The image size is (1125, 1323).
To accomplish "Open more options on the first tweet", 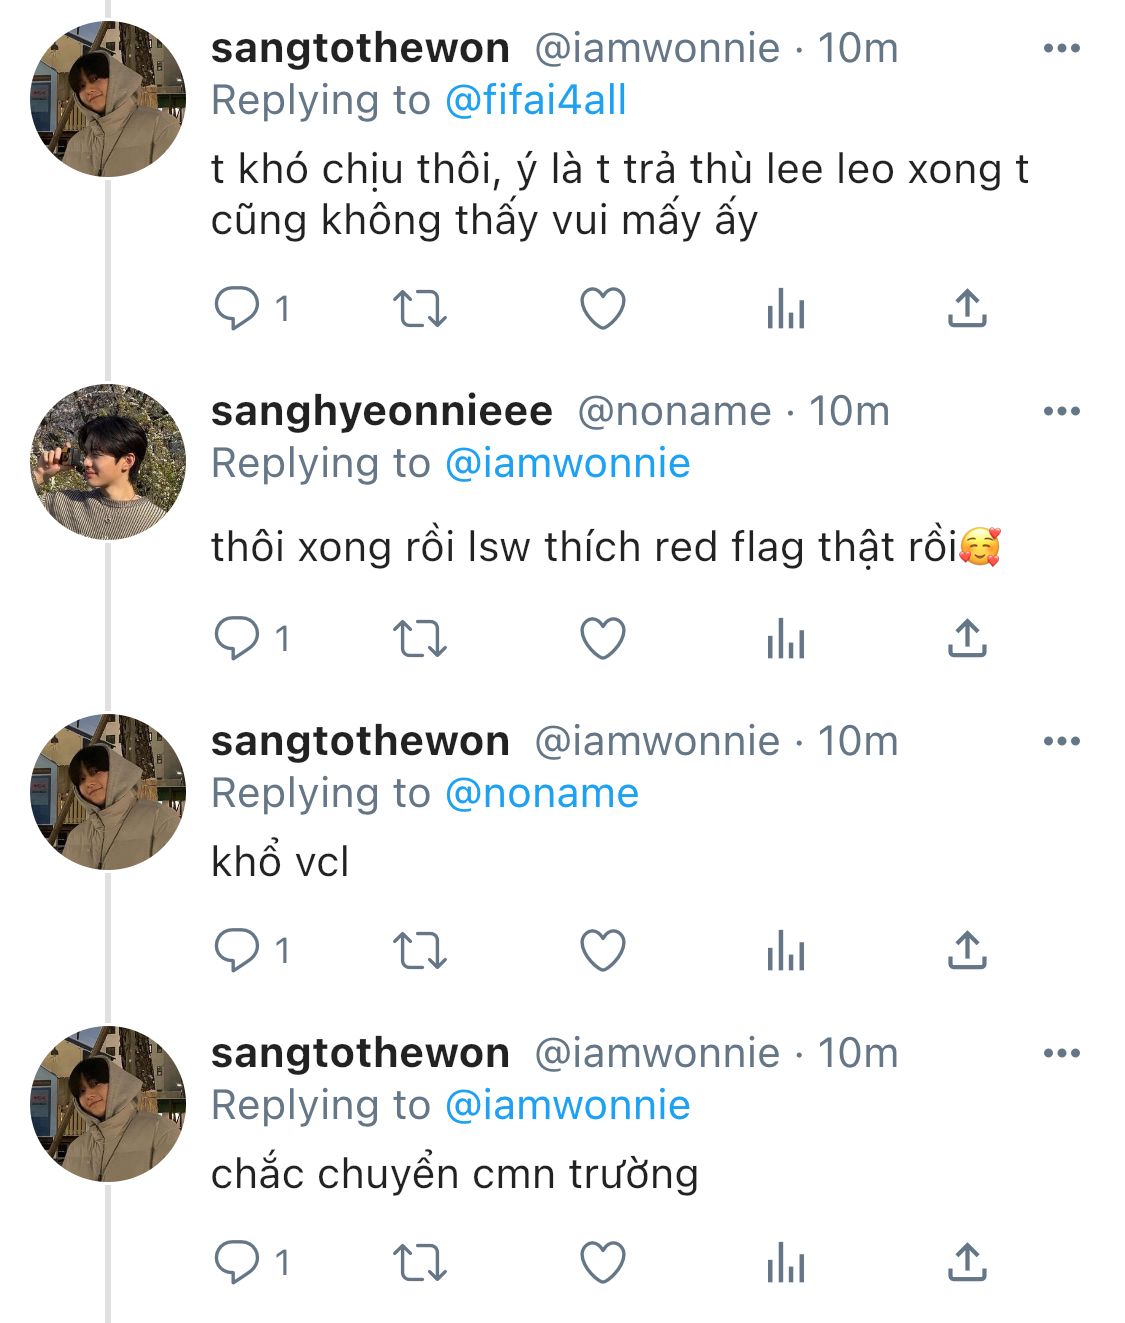I will pyautogui.click(x=1061, y=48).
